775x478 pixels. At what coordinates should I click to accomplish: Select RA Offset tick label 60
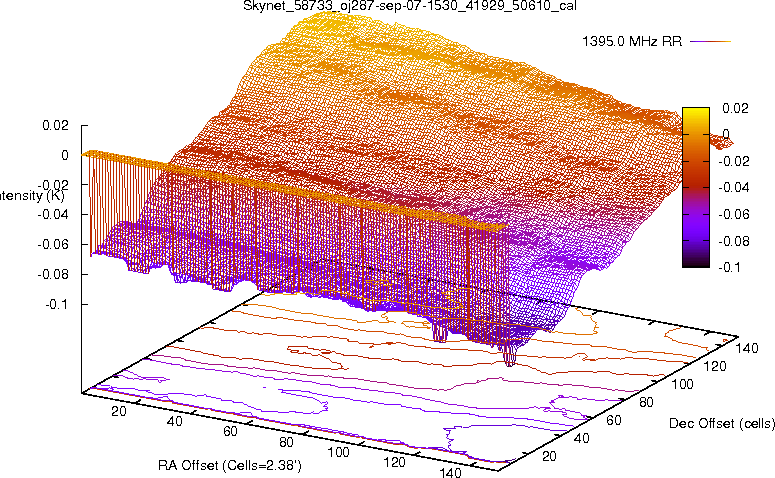(x=230, y=432)
